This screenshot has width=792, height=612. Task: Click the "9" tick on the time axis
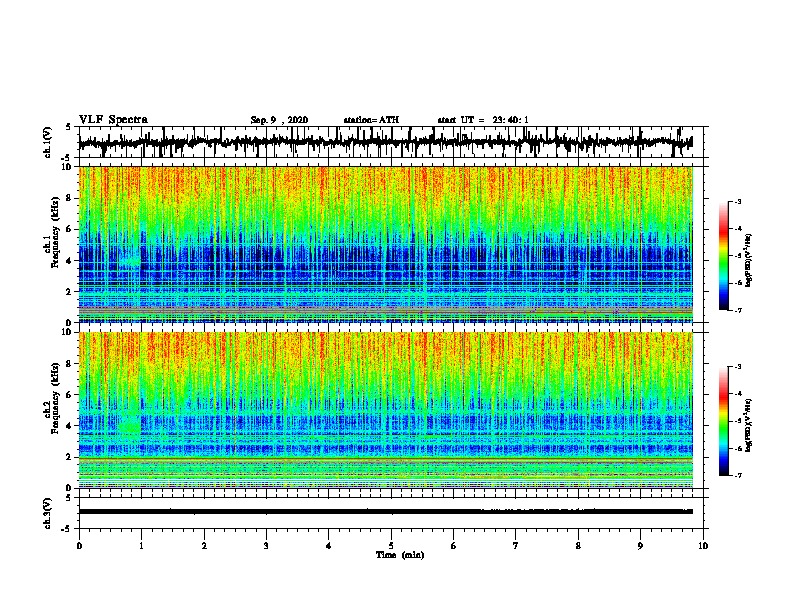click(640, 546)
